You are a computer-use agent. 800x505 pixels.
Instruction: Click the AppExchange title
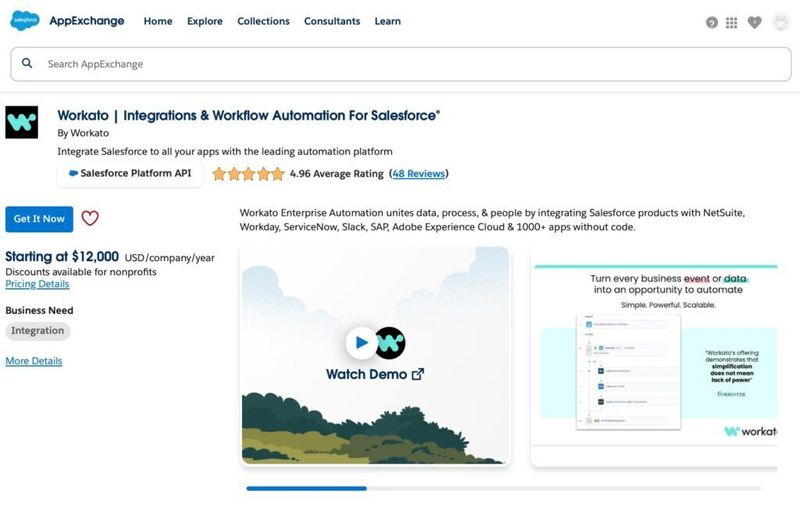[87, 21]
